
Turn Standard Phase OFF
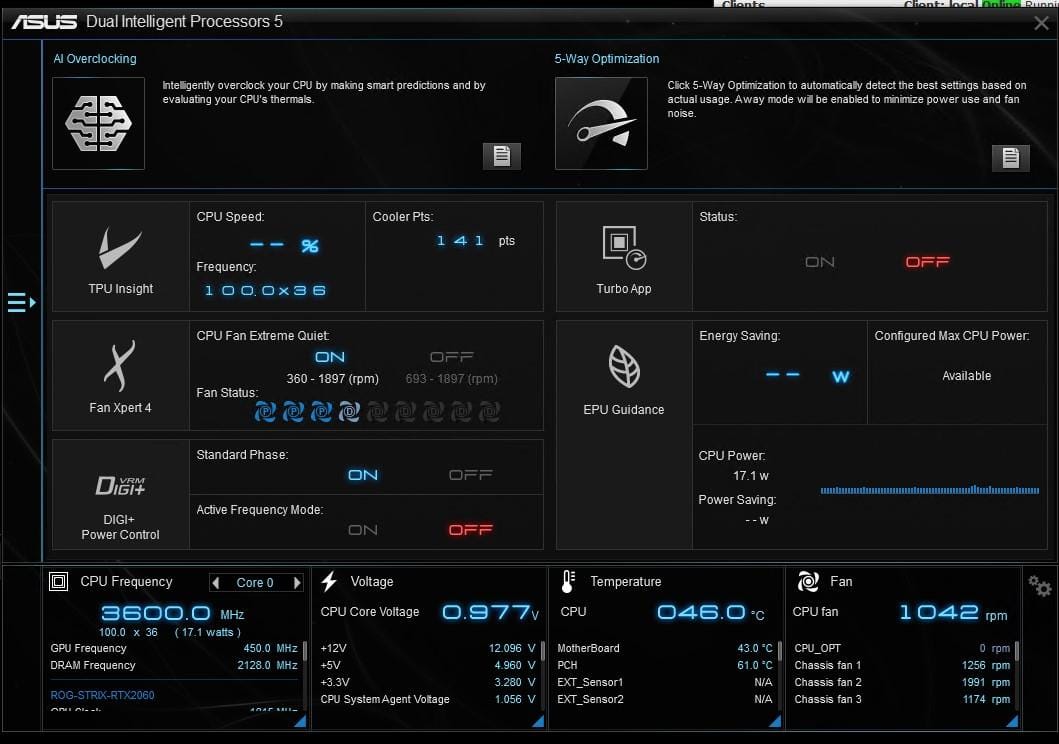471,475
